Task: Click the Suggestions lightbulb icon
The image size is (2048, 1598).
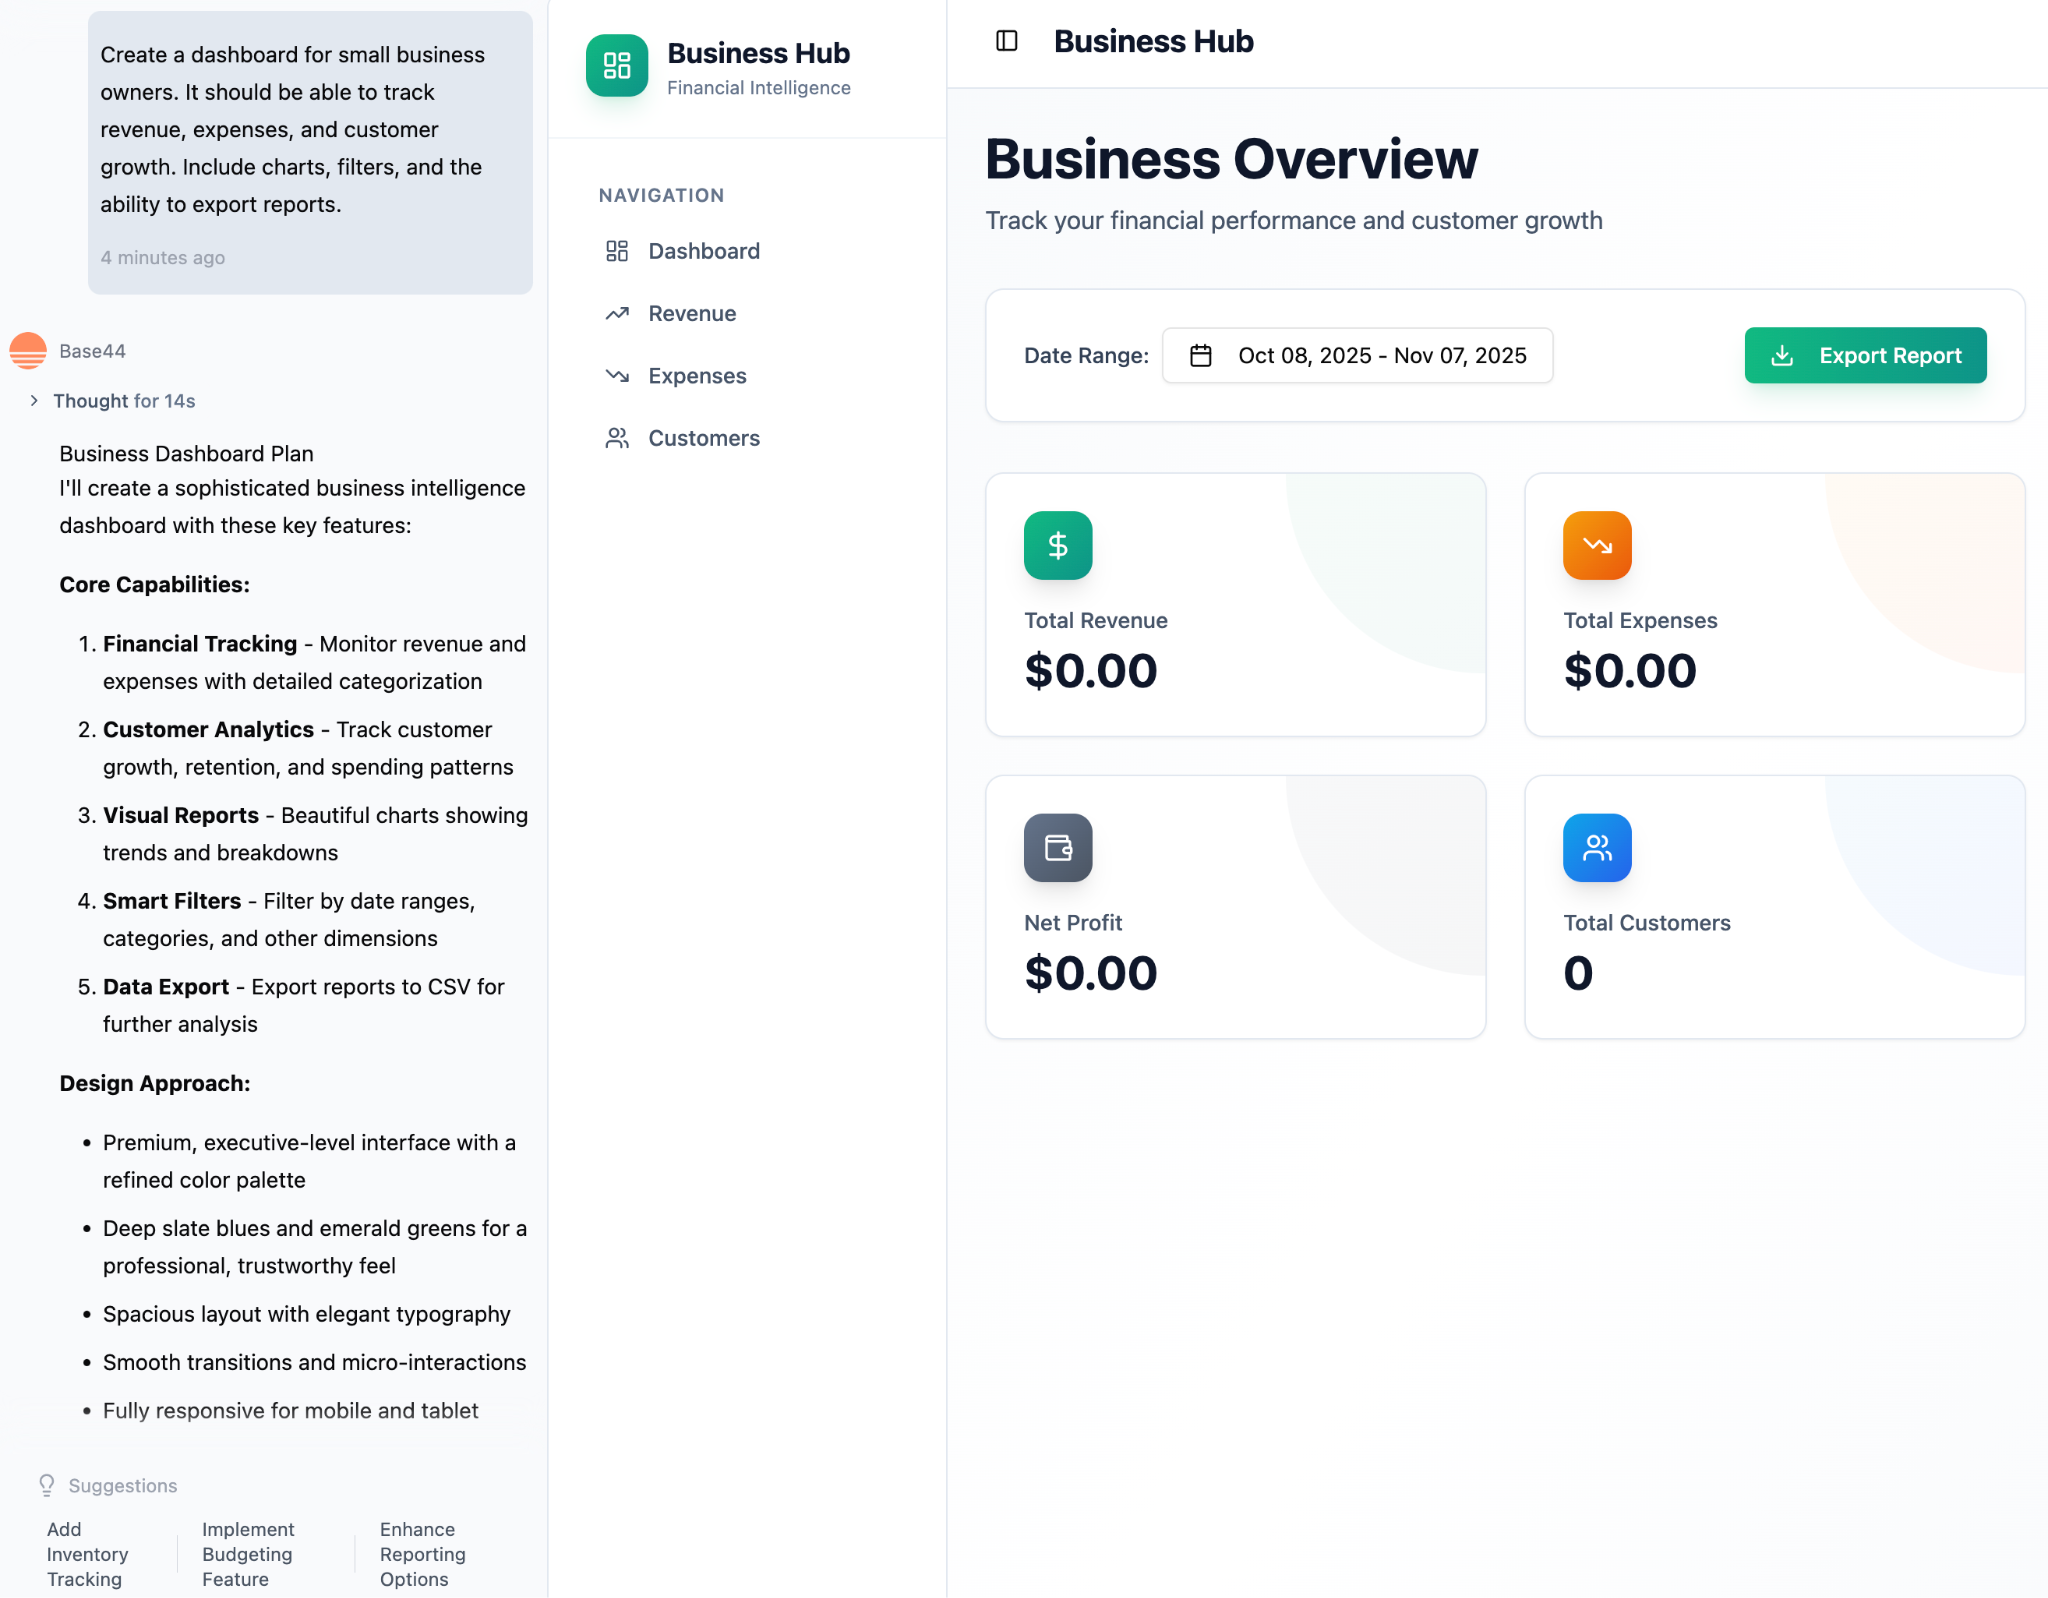Action: click(46, 1485)
